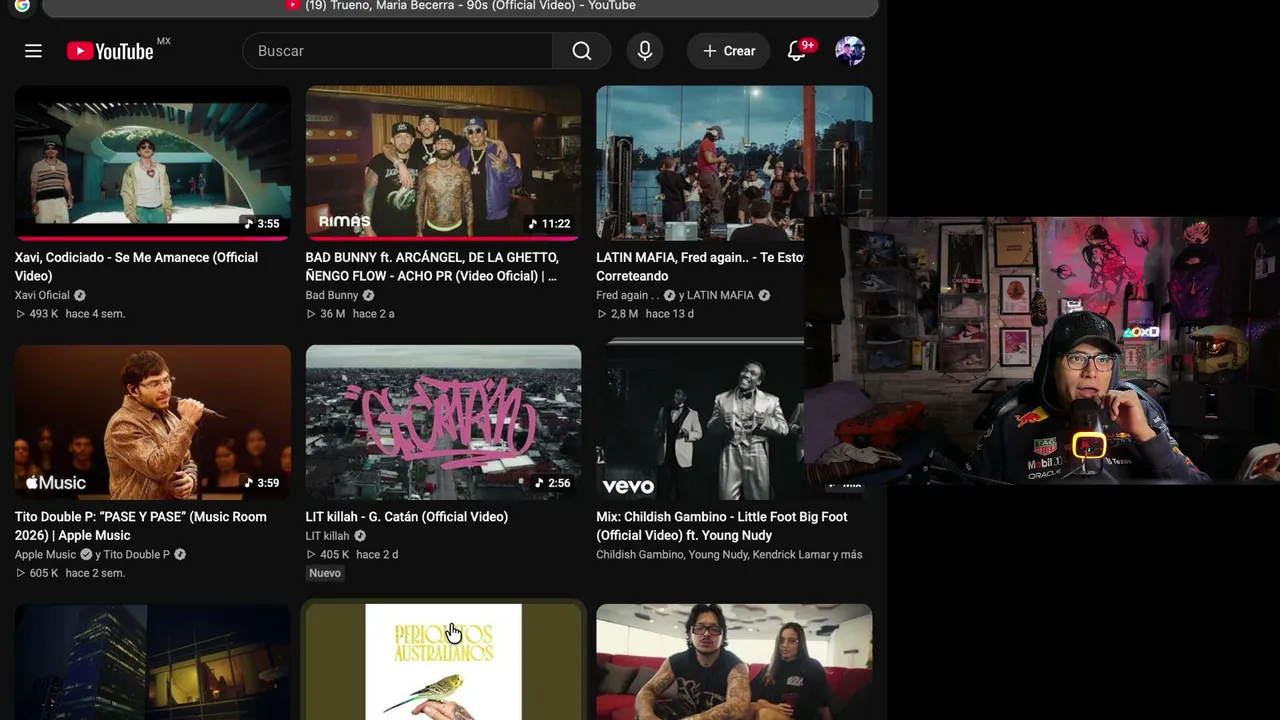The height and width of the screenshot is (720, 1280).
Task: Open Xavi, Codiciado video thumbnail
Action: tap(153, 163)
